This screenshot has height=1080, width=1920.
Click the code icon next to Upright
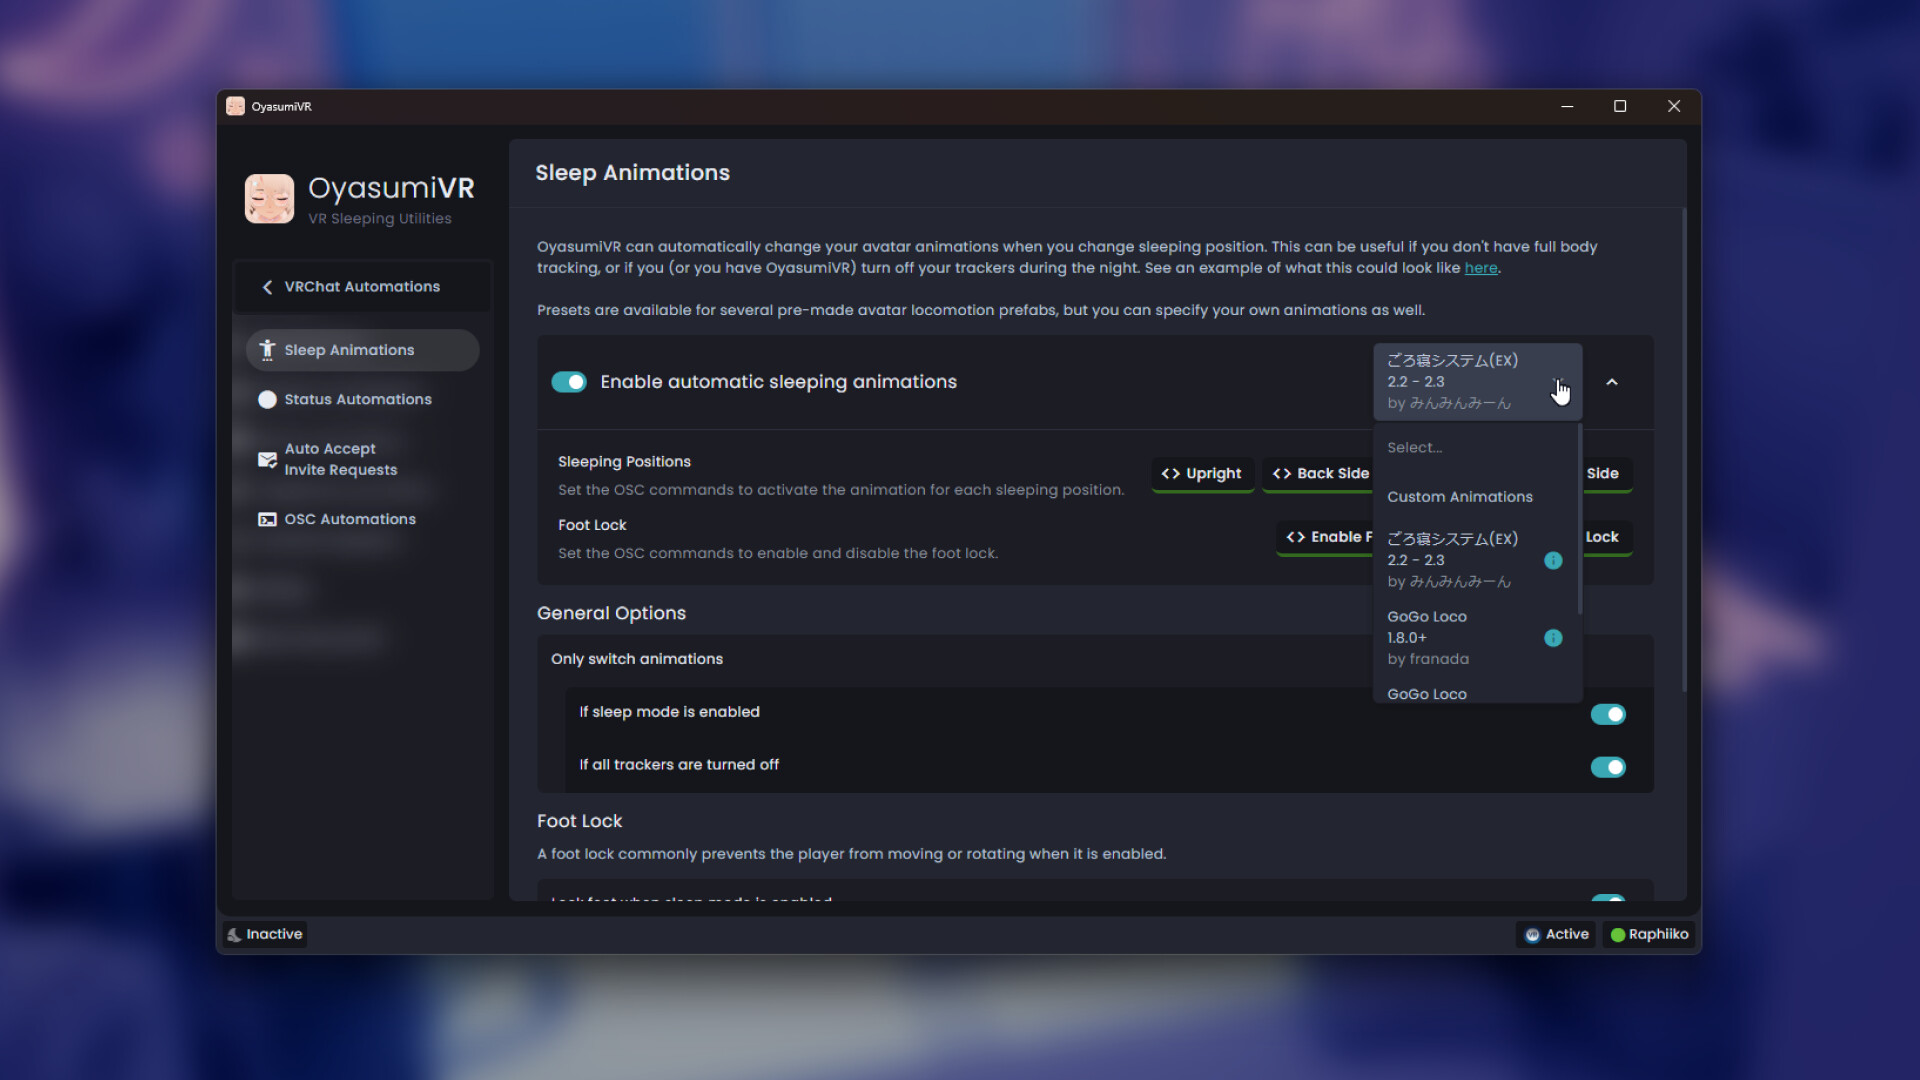(x=1170, y=474)
